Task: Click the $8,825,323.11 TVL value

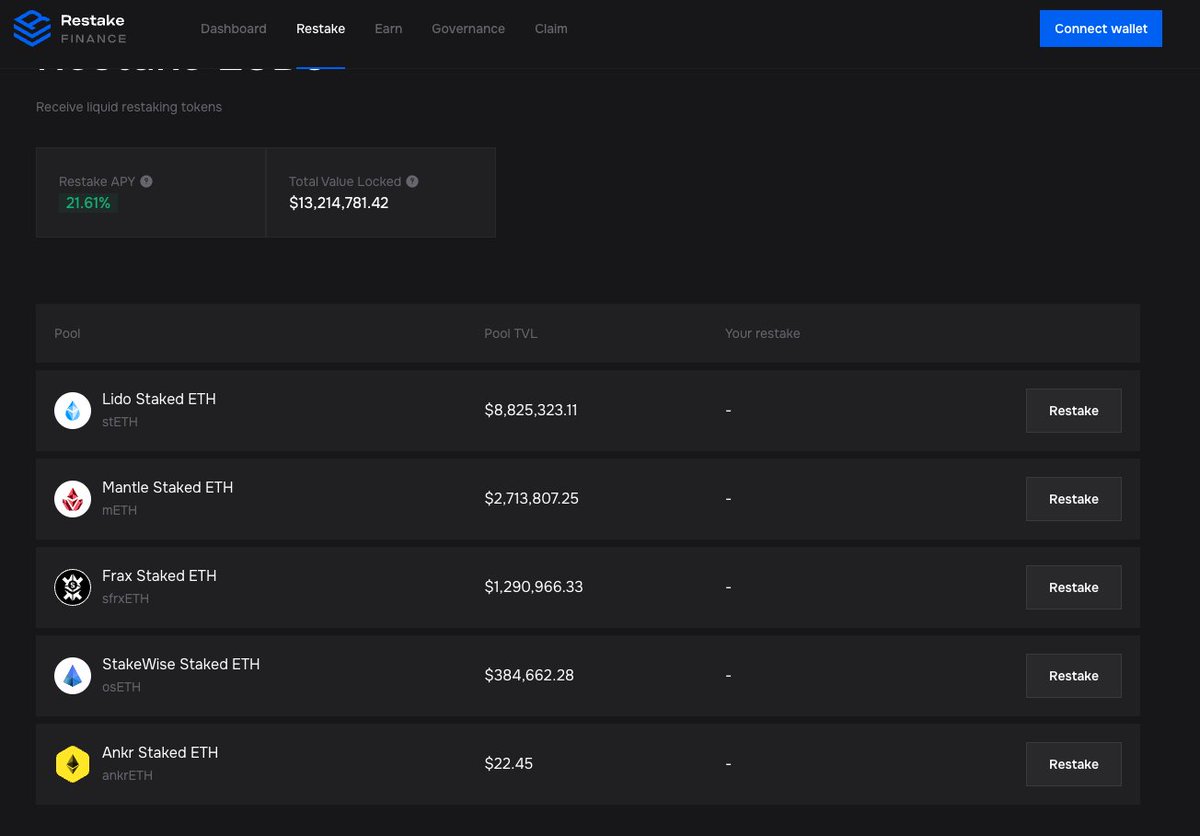Action: pyautogui.click(x=531, y=410)
